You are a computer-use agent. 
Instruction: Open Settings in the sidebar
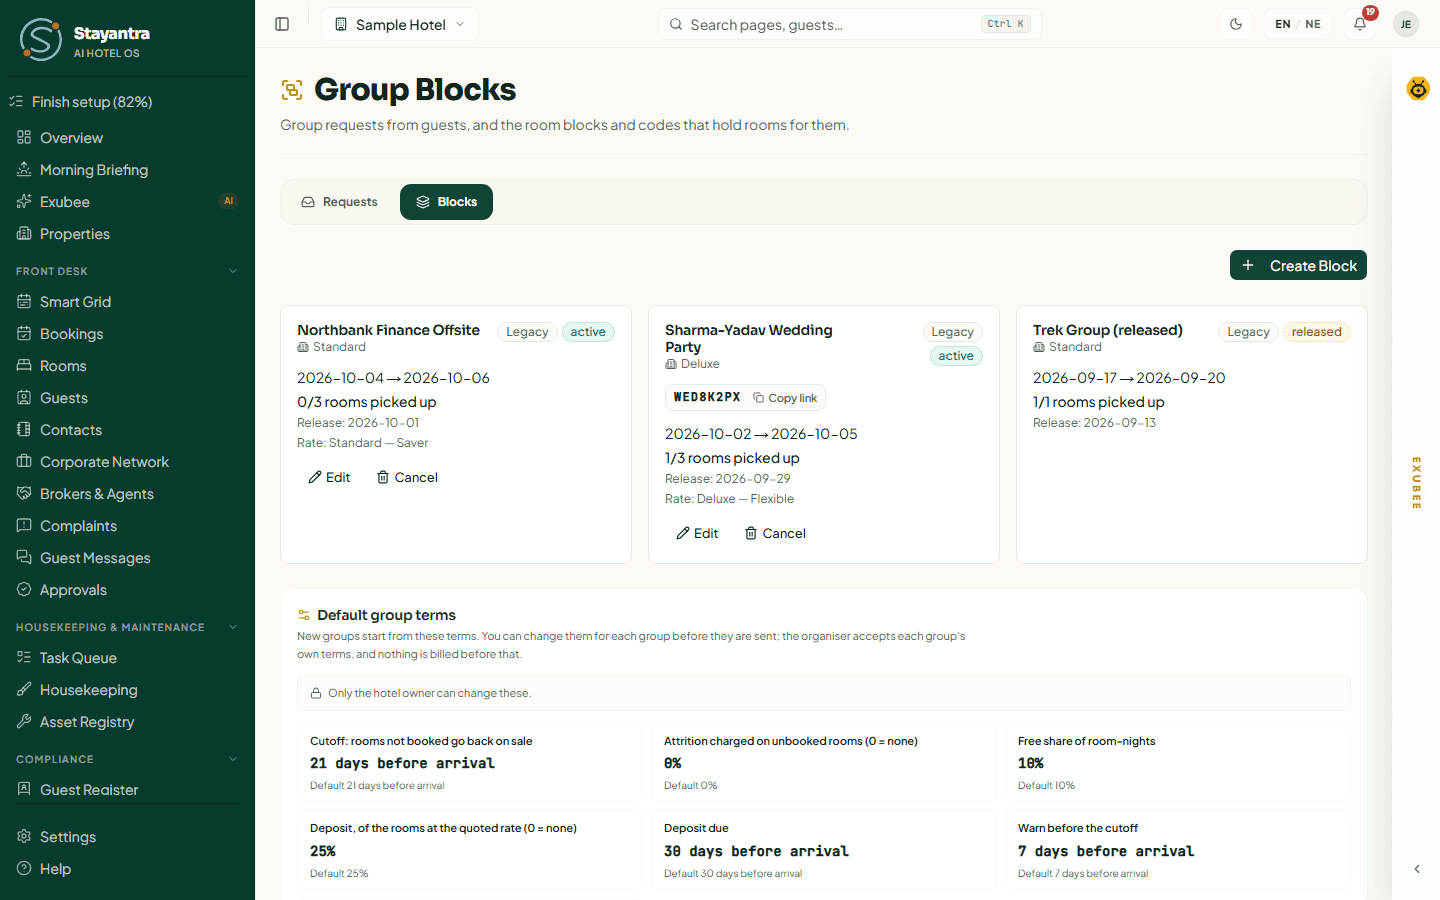(127, 837)
